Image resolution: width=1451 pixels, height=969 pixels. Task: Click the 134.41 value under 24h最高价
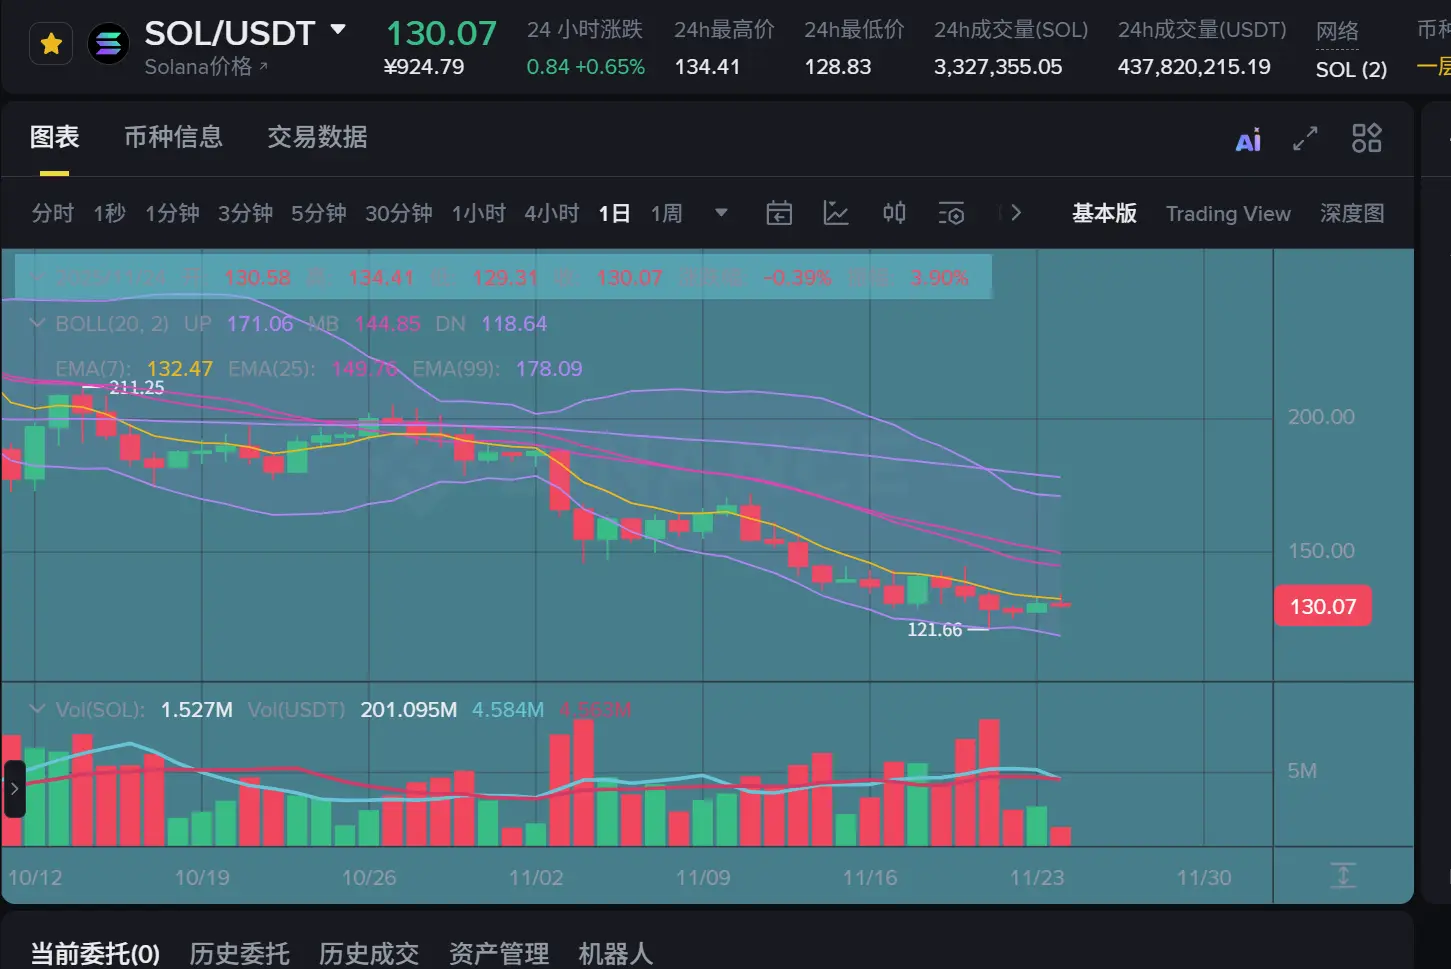[x=707, y=67]
